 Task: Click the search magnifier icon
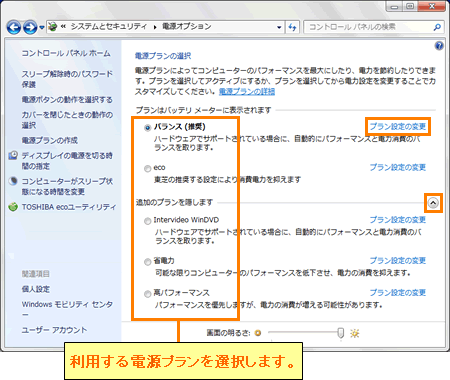pyautogui.click(x=437, y=27)
